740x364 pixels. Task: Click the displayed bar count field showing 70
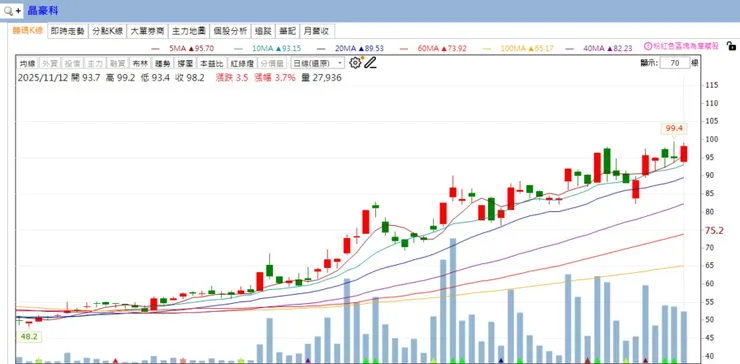pyautogui.click(x=675, y=63)
